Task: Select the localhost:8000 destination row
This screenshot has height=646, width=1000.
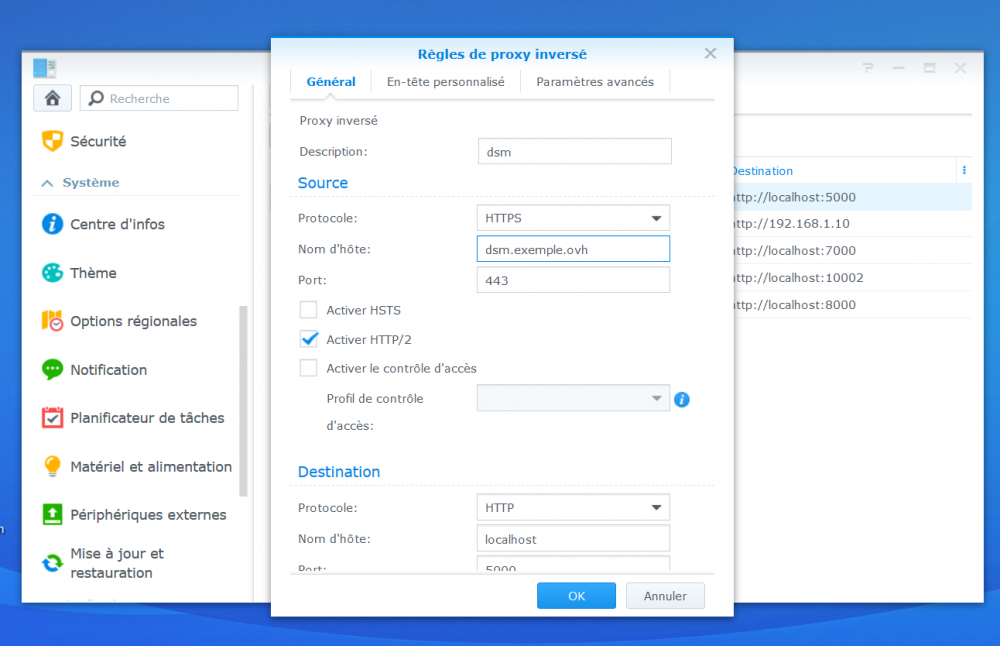Action: click(x=852, y=305)
